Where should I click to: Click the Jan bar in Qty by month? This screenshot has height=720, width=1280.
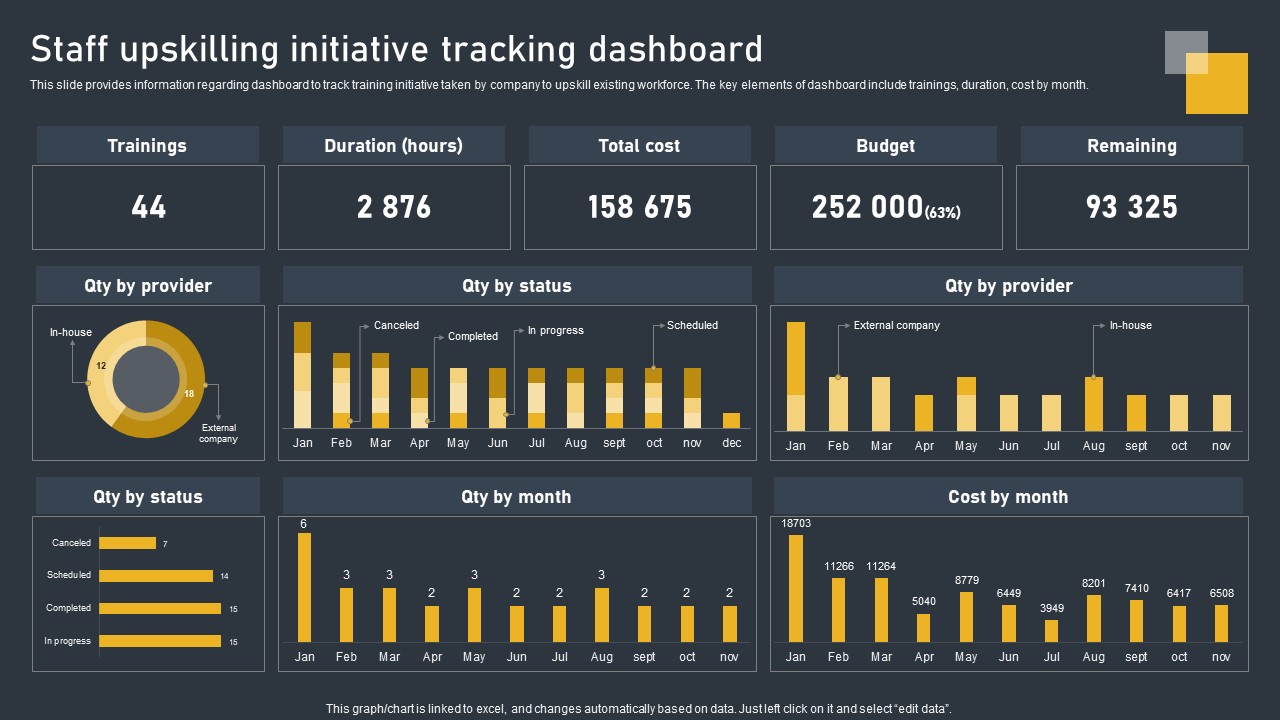tap(304, 587)
